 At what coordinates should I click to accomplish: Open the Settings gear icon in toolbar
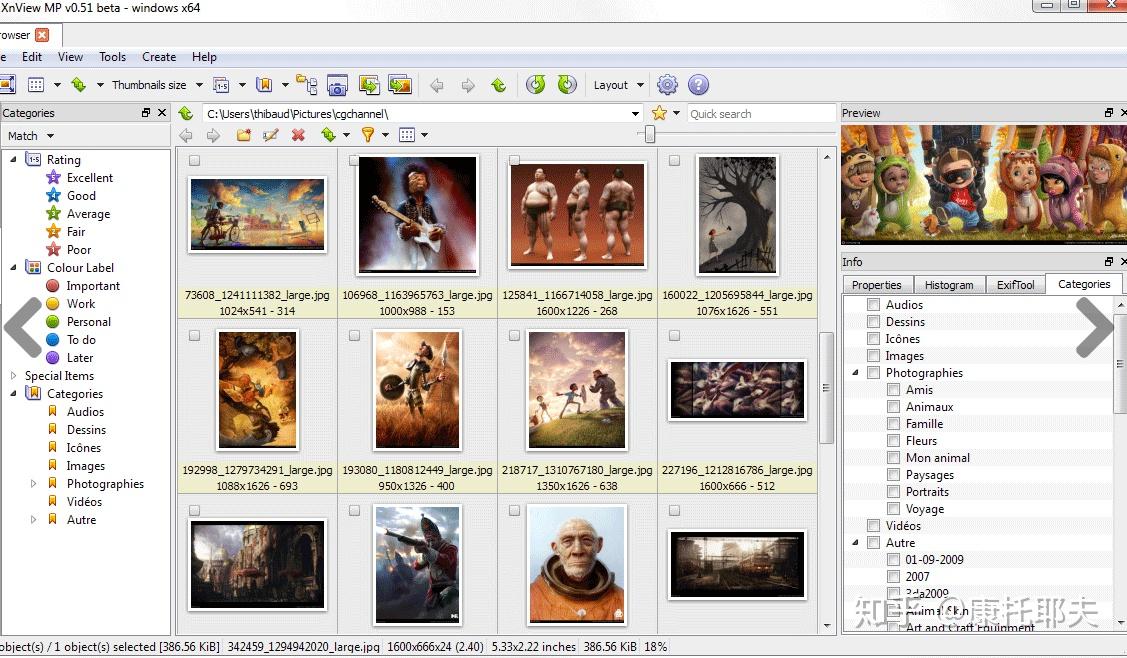coord(667,85)
